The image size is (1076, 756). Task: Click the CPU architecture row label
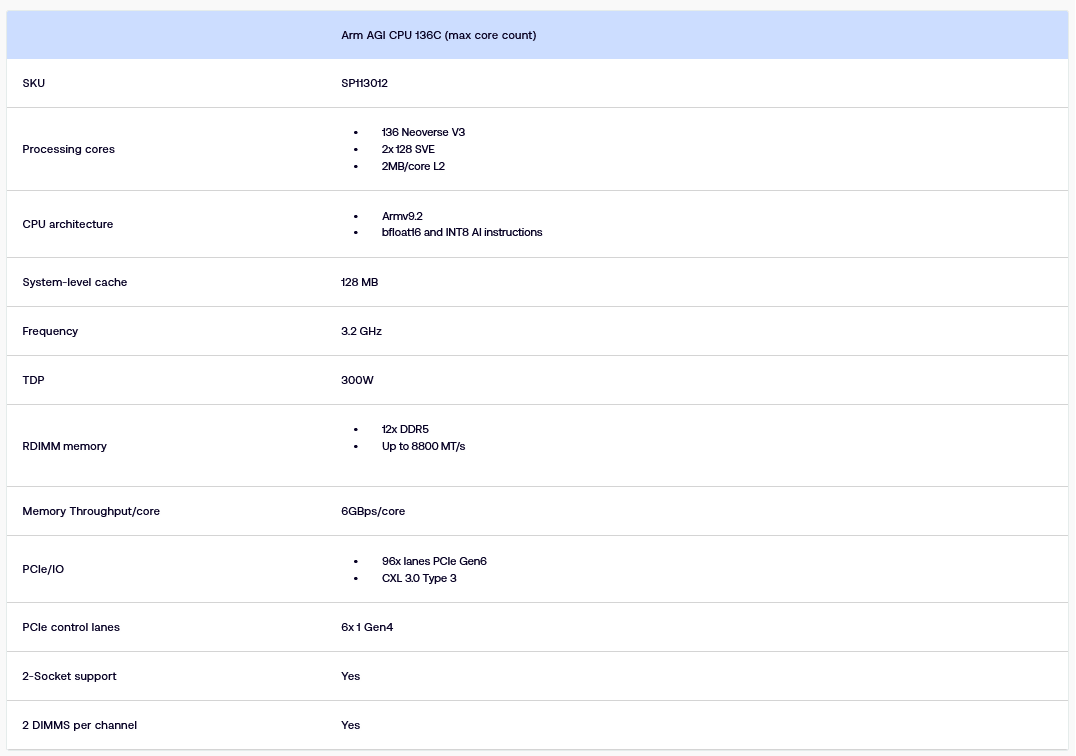68,224
